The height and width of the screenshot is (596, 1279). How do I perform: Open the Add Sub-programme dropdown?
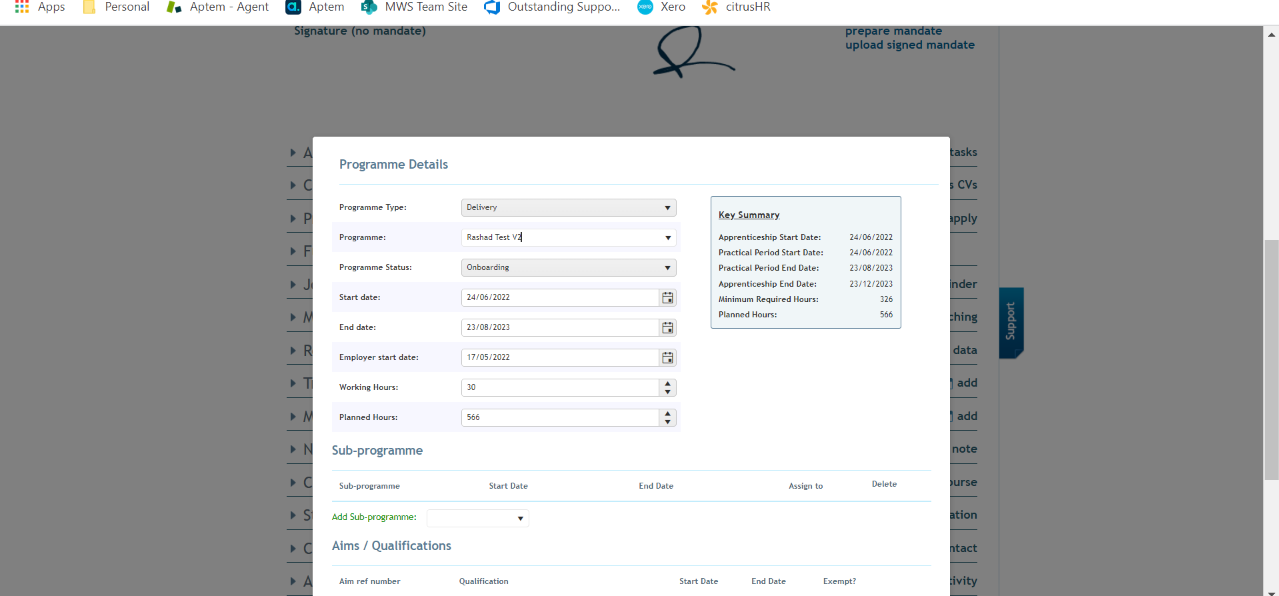click(x=519, y=517)
